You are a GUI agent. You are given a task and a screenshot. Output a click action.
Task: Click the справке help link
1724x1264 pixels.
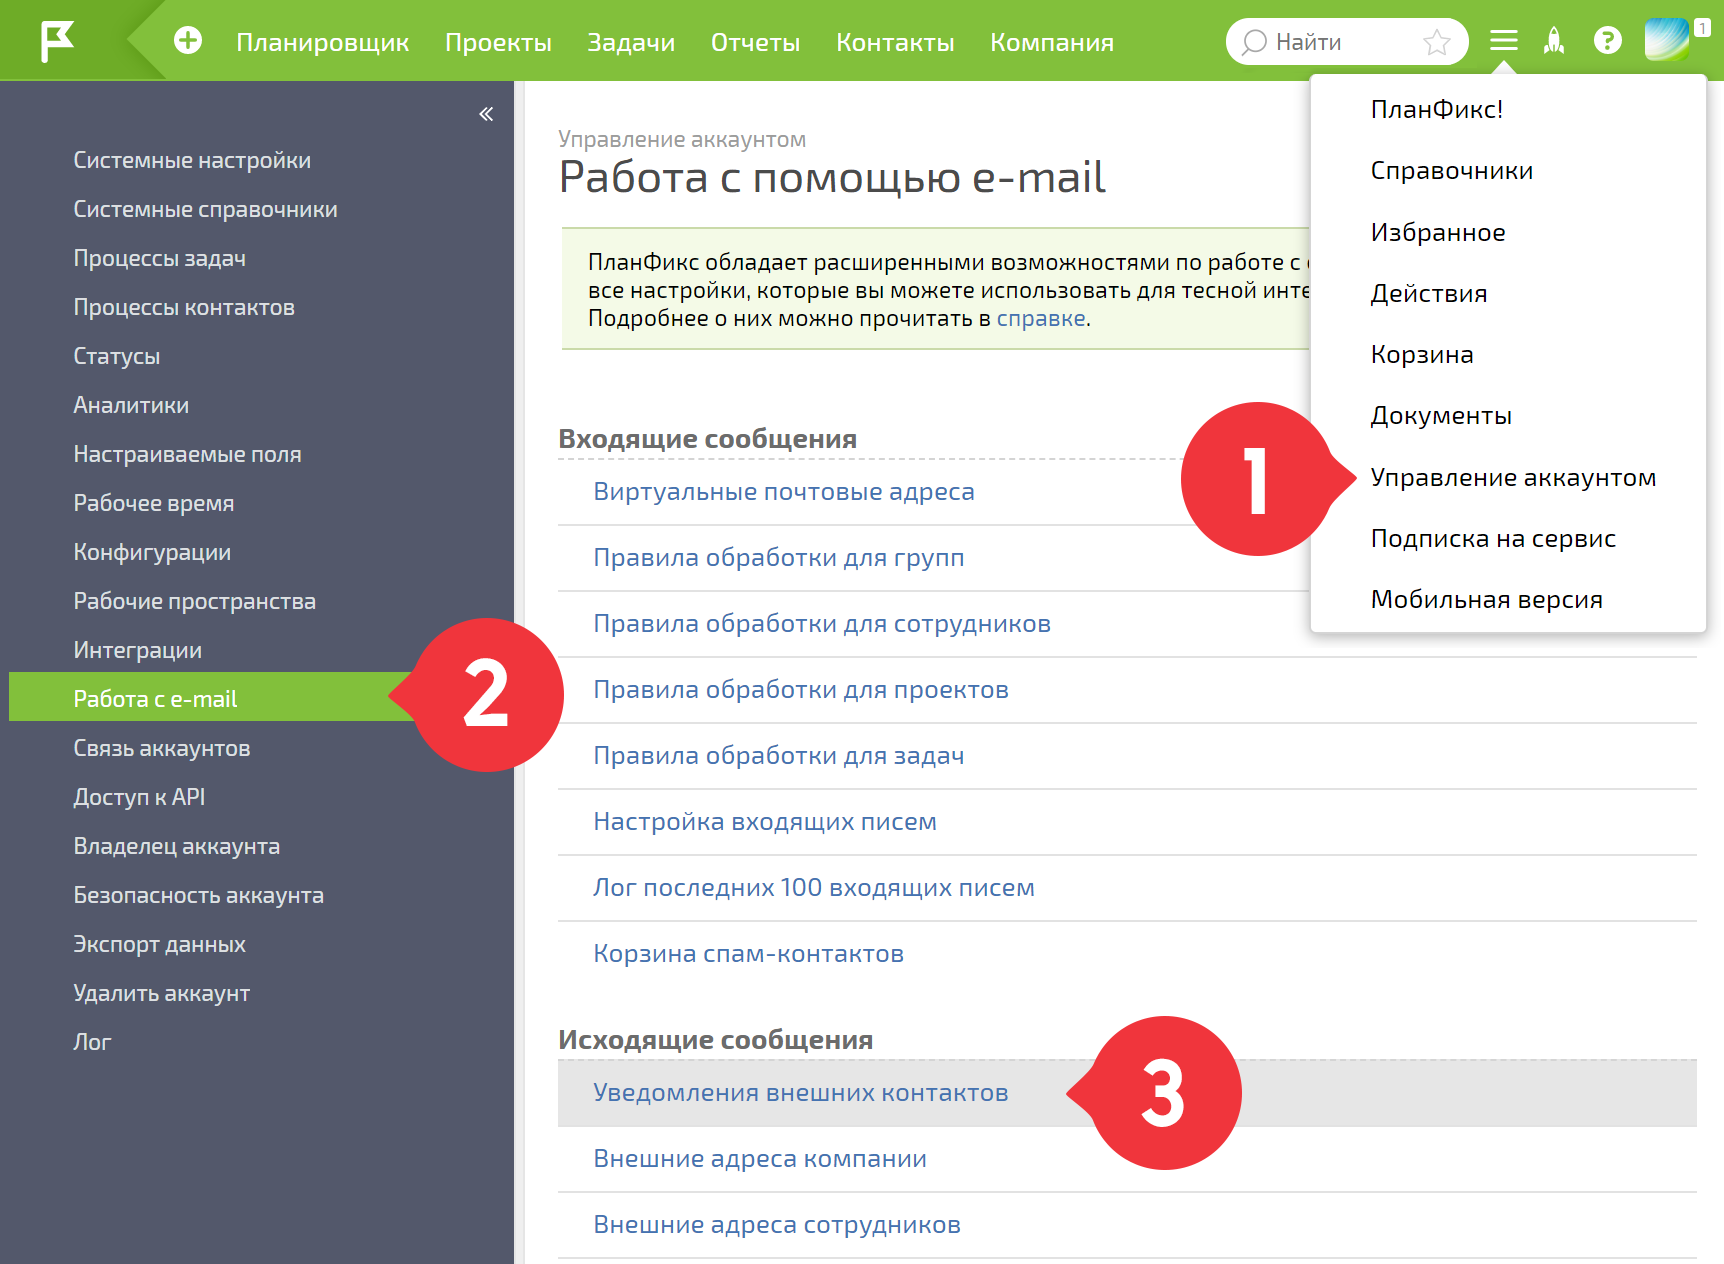click(1040, 318)
